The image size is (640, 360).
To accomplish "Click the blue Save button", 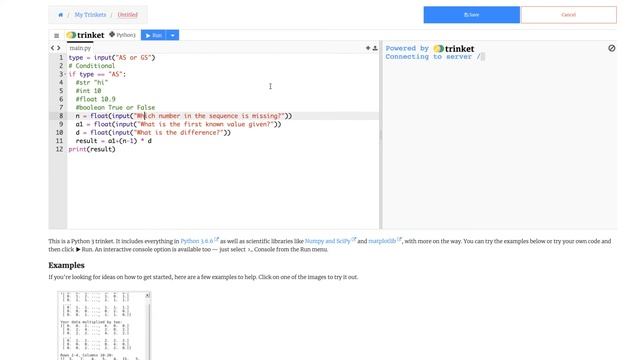I will coord(471,15).
